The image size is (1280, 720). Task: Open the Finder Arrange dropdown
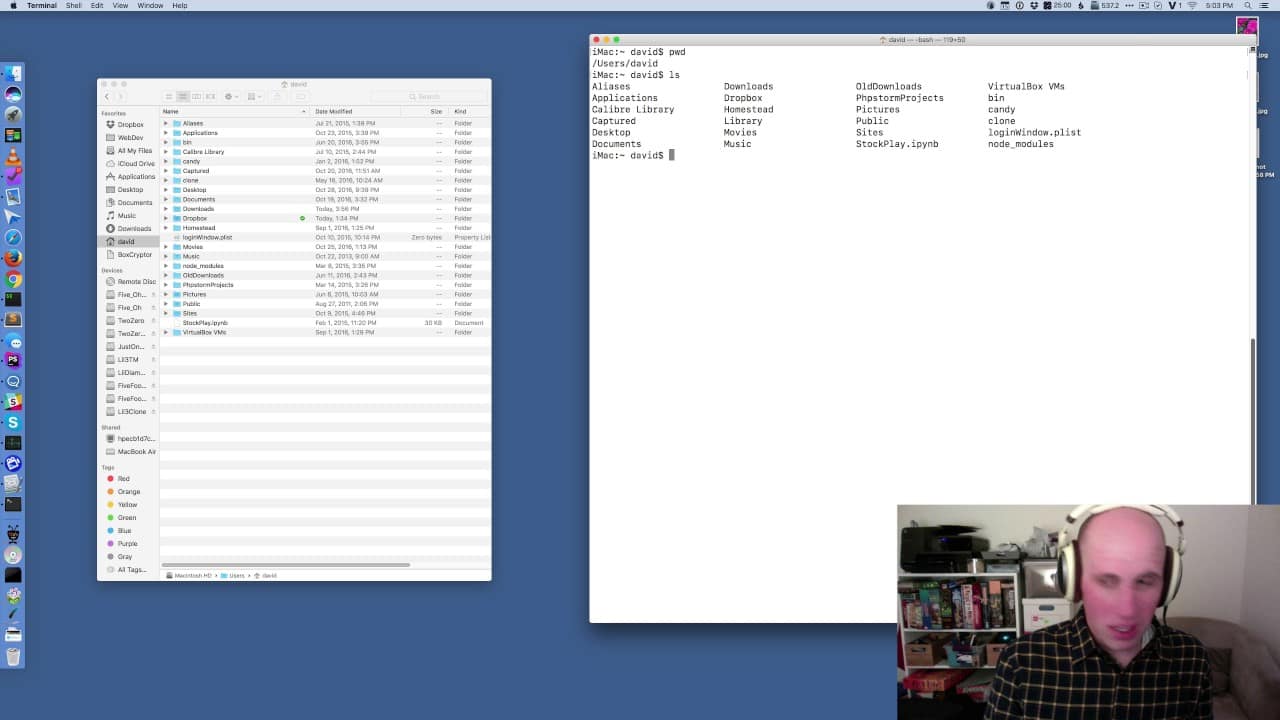click(x=254, y=96)
